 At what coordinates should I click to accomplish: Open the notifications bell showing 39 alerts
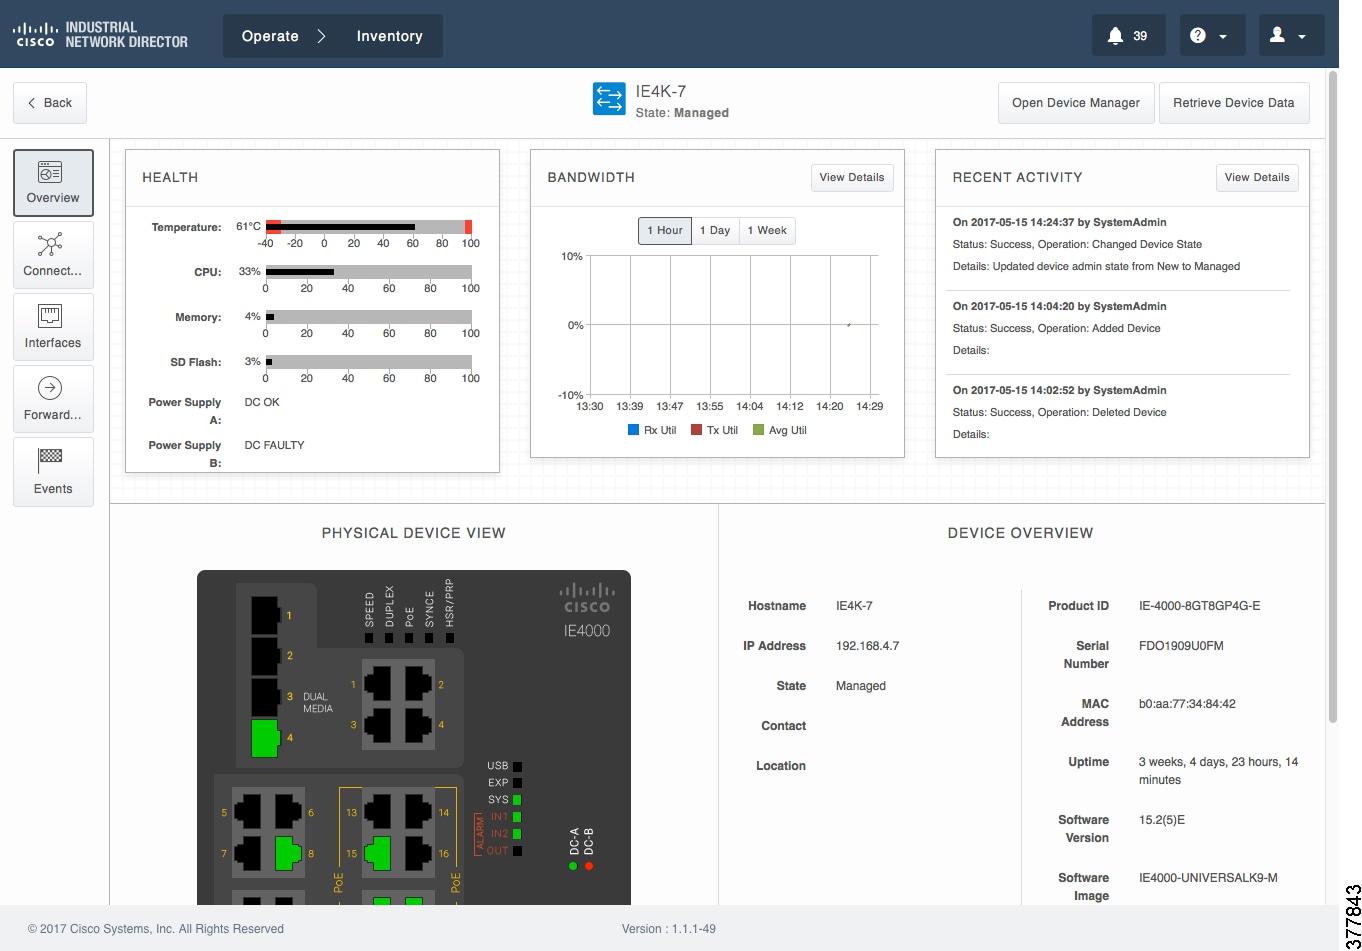pyautogui.click(x=1128, y=36)
